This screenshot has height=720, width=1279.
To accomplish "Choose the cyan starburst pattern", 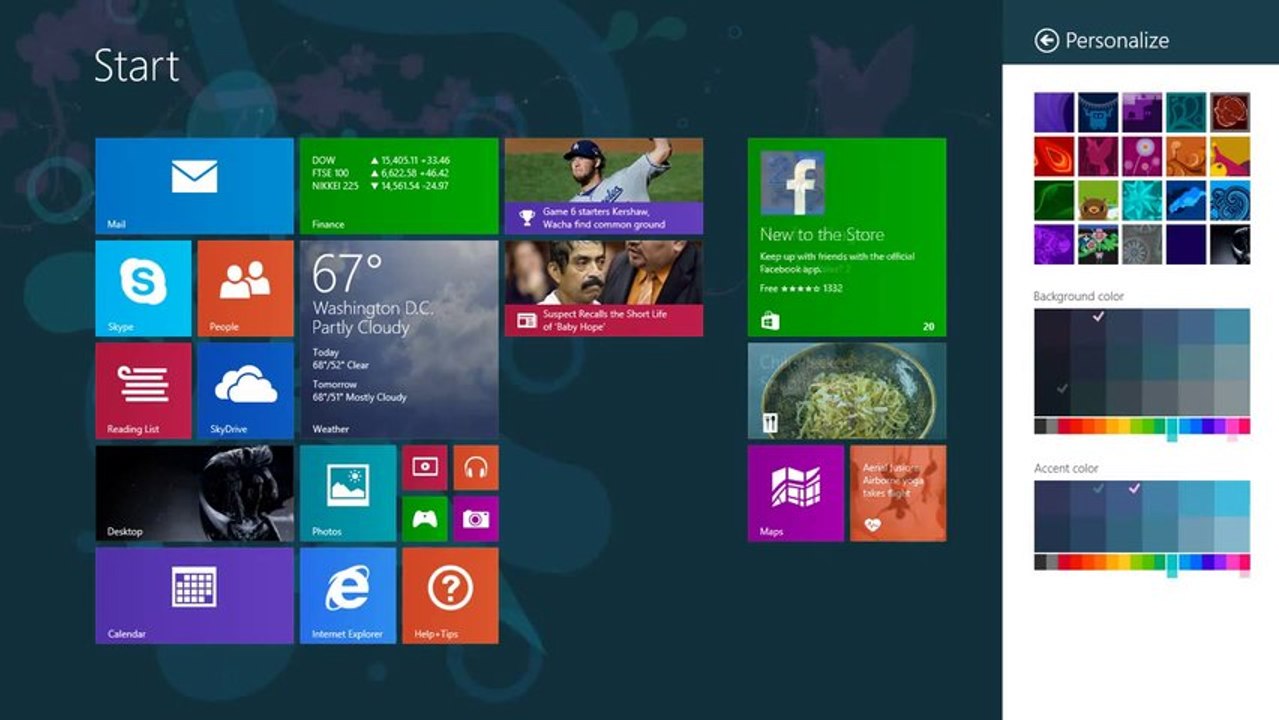I will pos(1142,200).
